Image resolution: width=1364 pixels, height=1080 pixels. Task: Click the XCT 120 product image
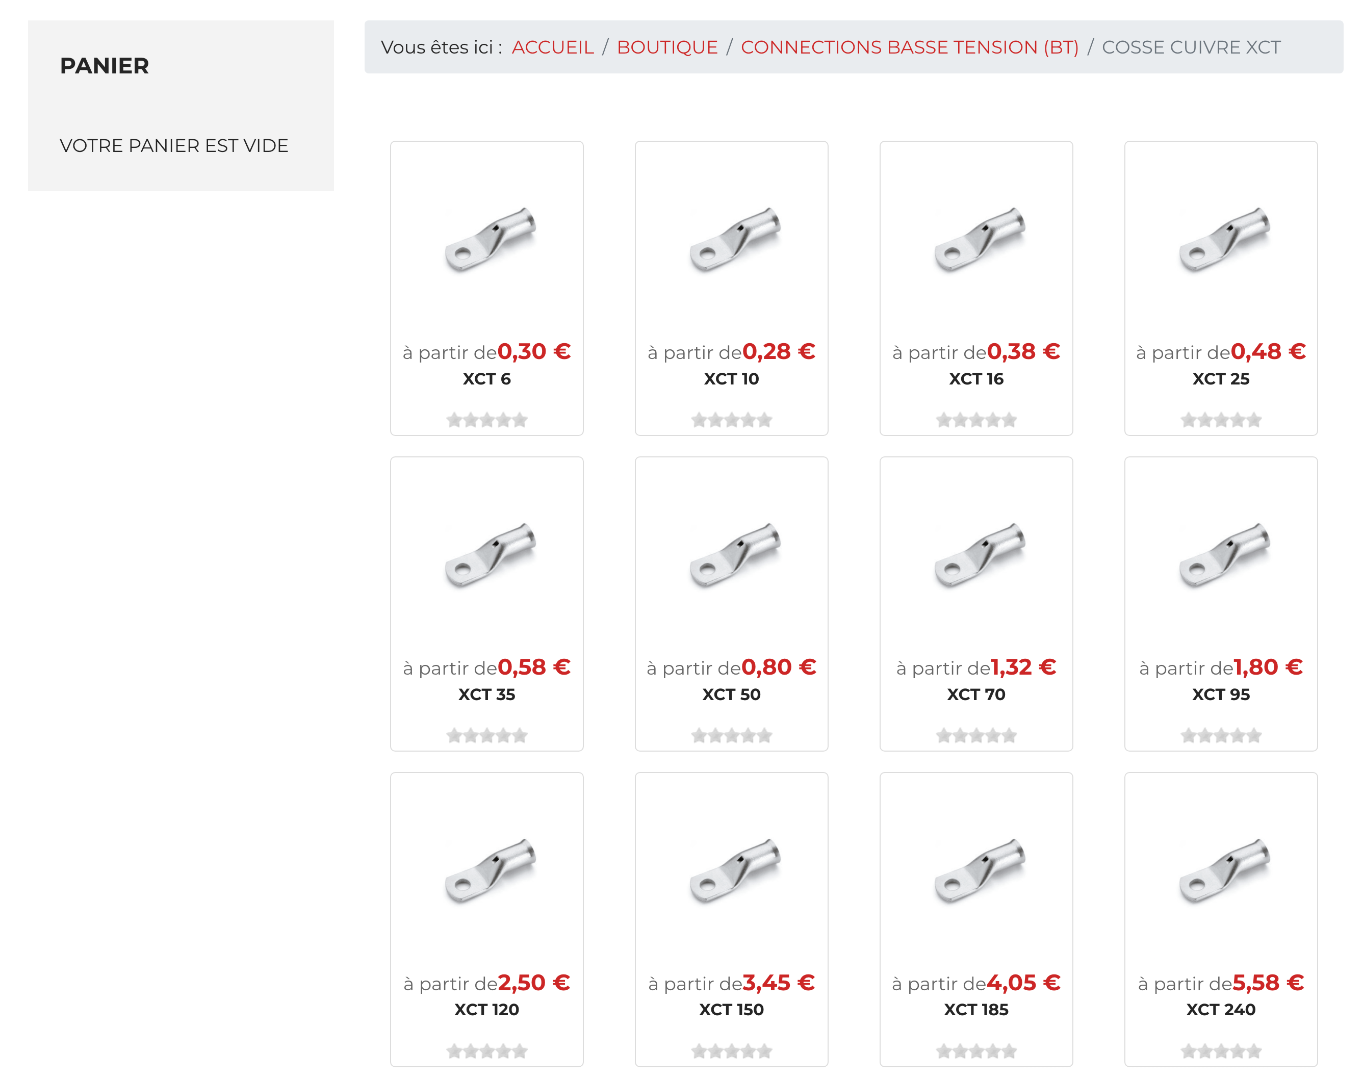[490, 871]
